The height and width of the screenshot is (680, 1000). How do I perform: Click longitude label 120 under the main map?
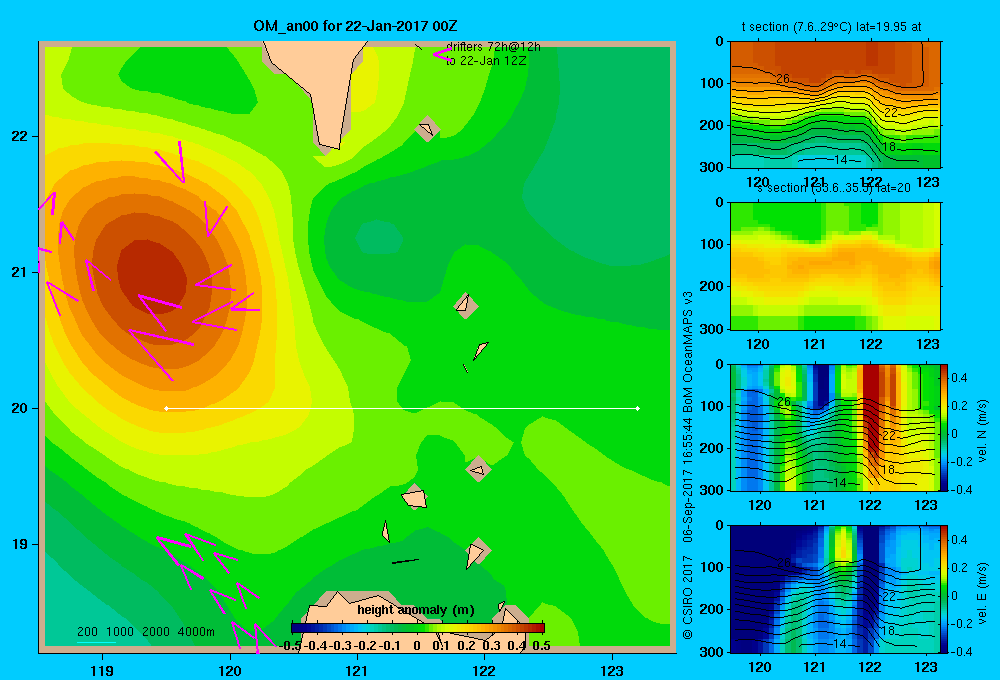click(x=230, y=670)
